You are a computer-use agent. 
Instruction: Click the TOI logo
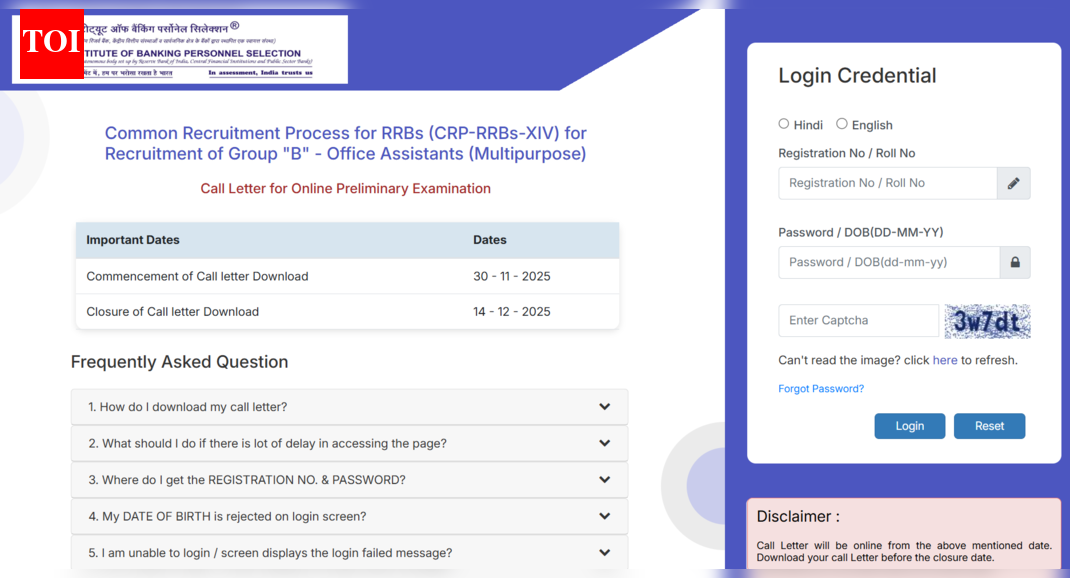coord(50,45)
